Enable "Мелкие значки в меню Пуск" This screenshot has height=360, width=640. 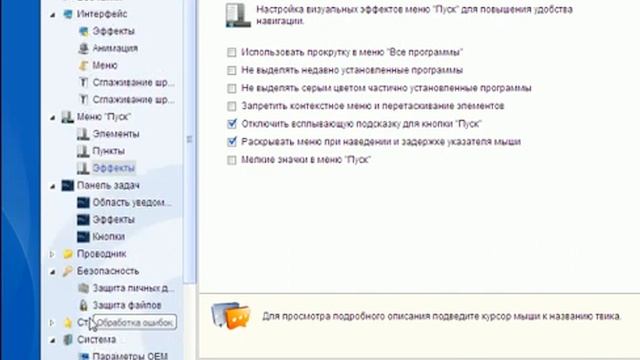click(231, 160)
